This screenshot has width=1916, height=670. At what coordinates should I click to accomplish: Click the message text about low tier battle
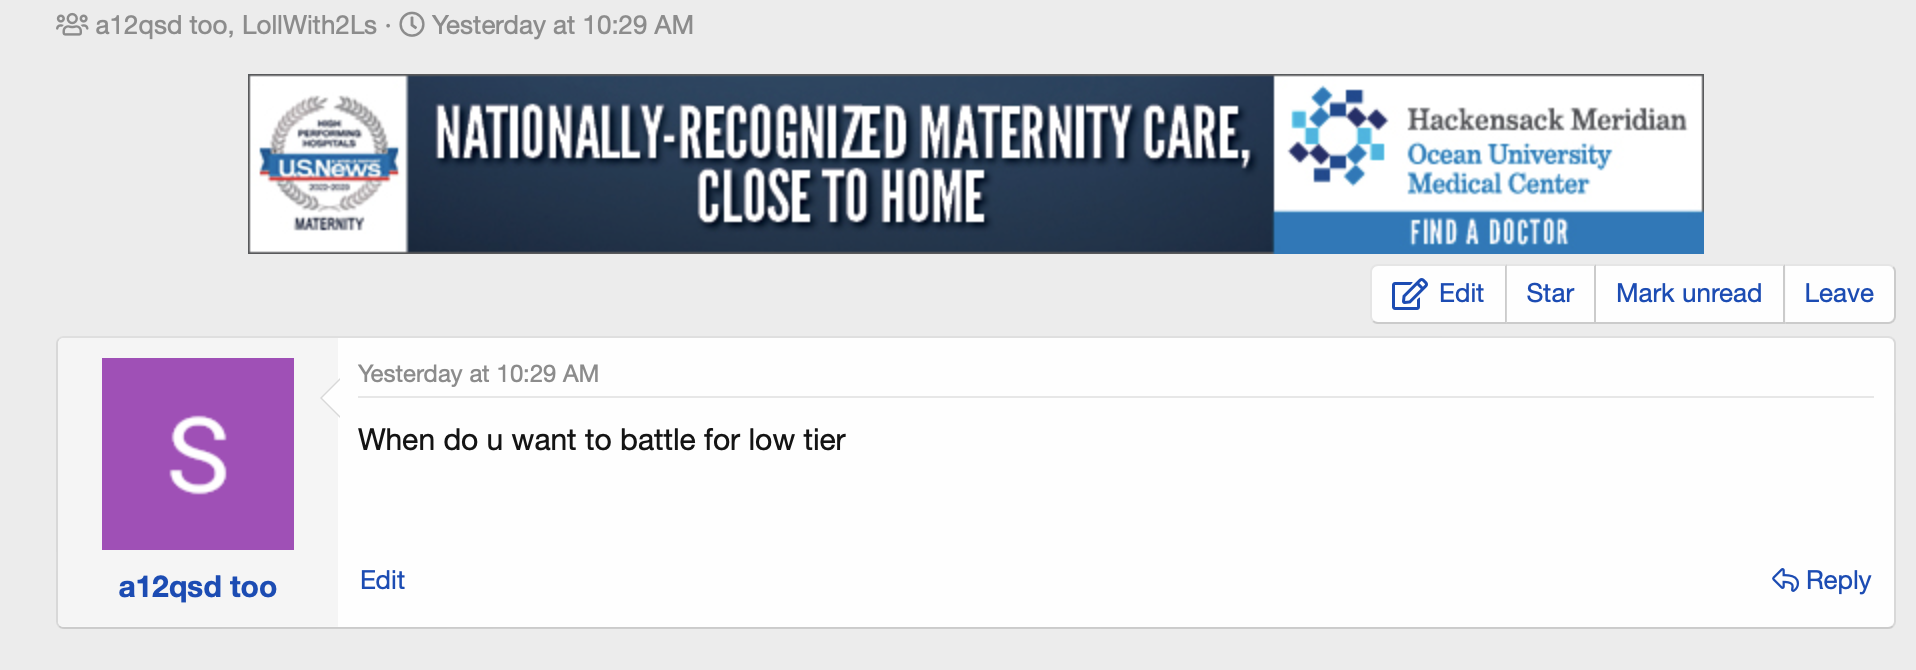pos(602,440)
